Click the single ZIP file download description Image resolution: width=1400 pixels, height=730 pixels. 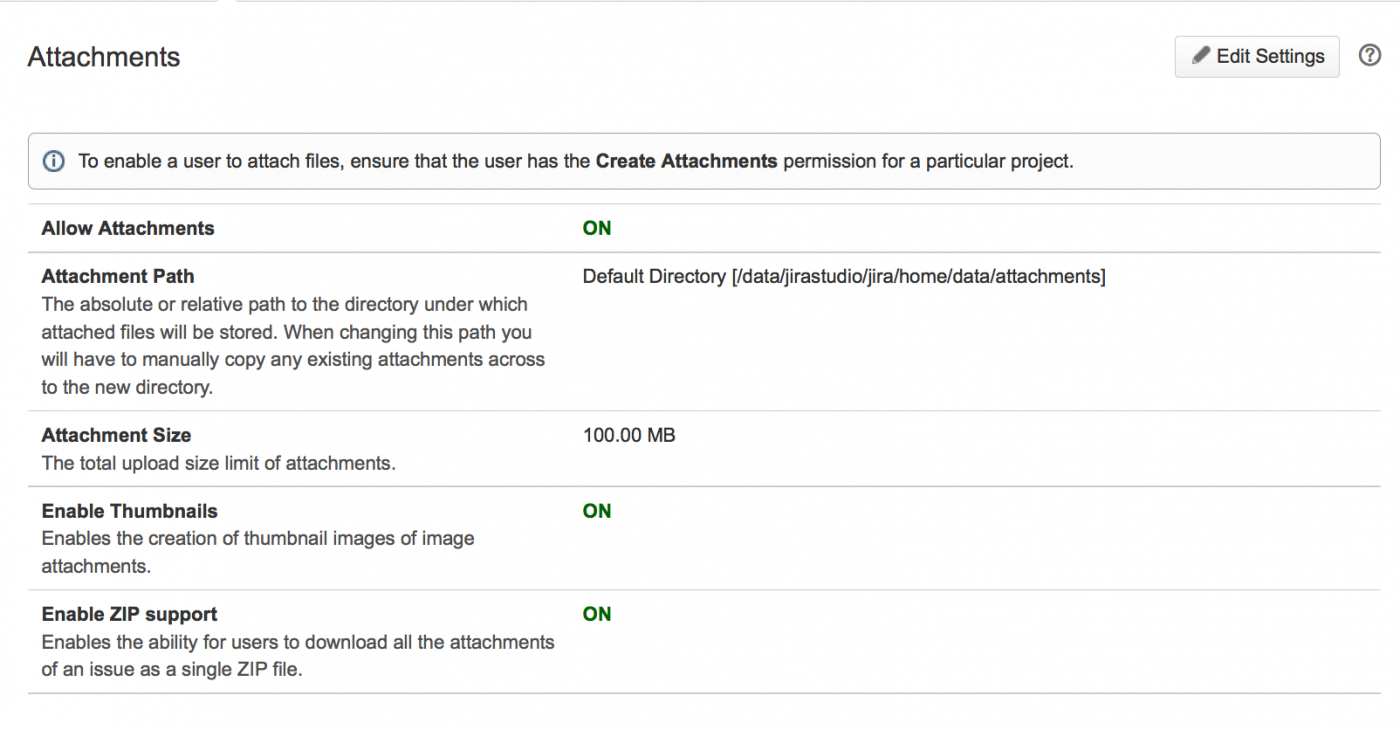[297, 656]
